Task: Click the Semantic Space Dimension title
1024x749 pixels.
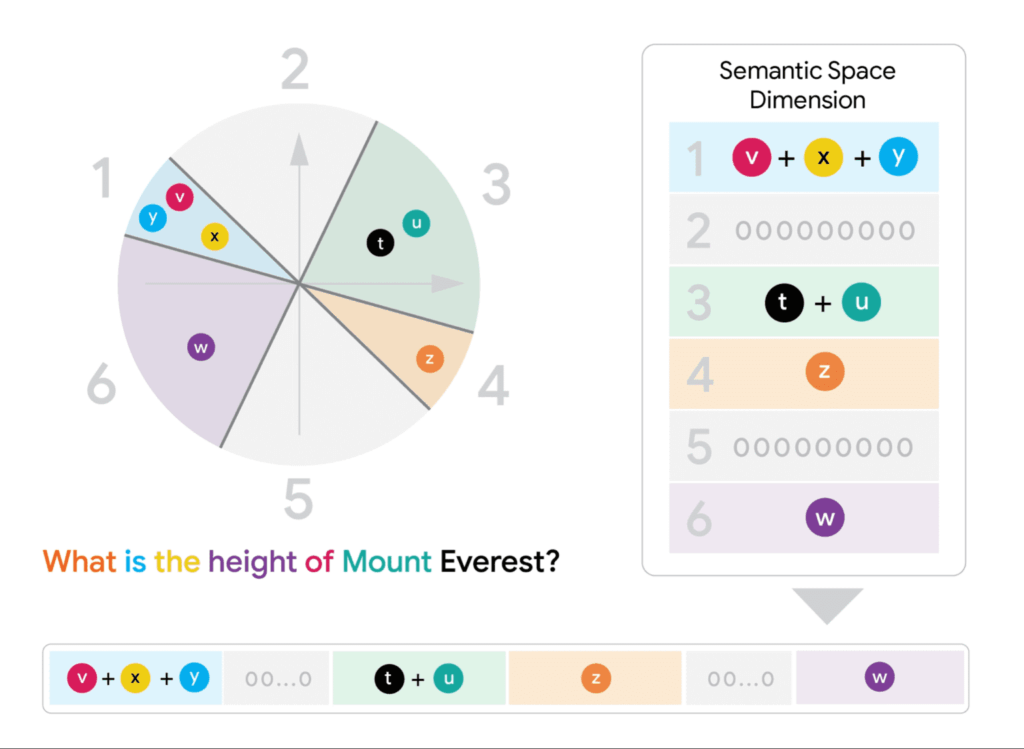Action: click(807, 85)
